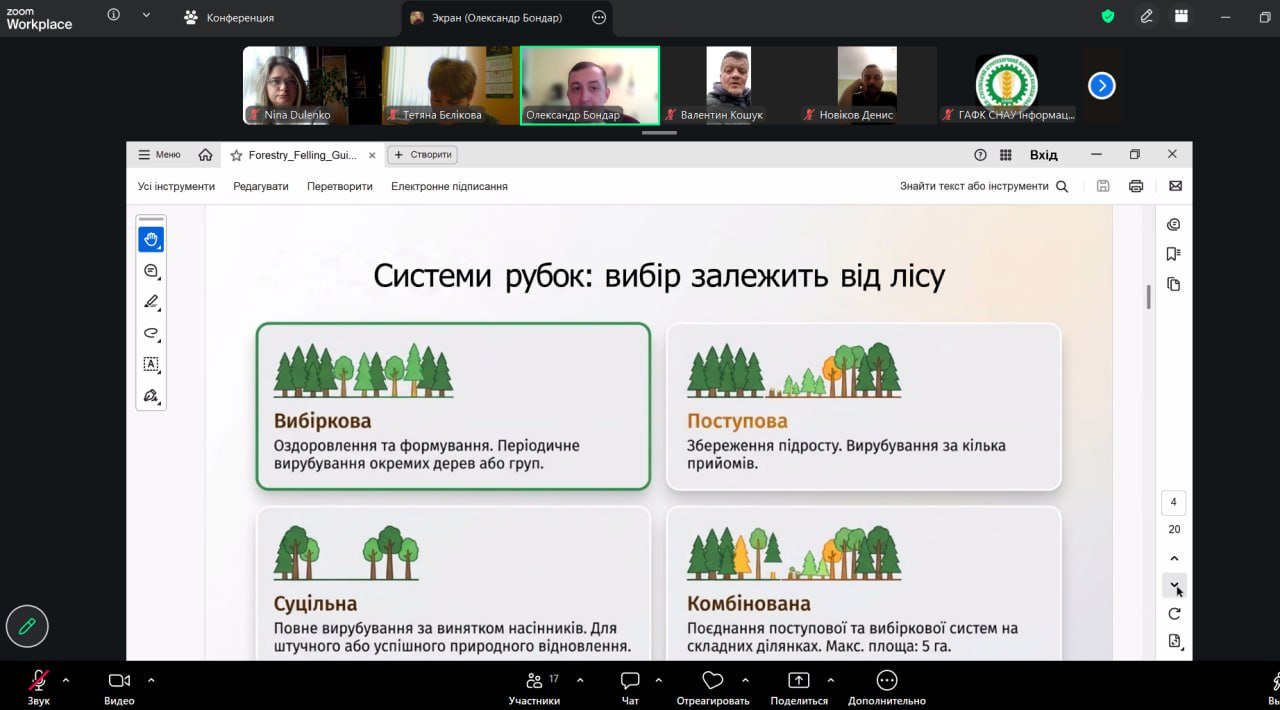The width and height of the screenshot is (1280, 710).
Task: Click the Вибіркова felling system card
Action: pos(453,406)
